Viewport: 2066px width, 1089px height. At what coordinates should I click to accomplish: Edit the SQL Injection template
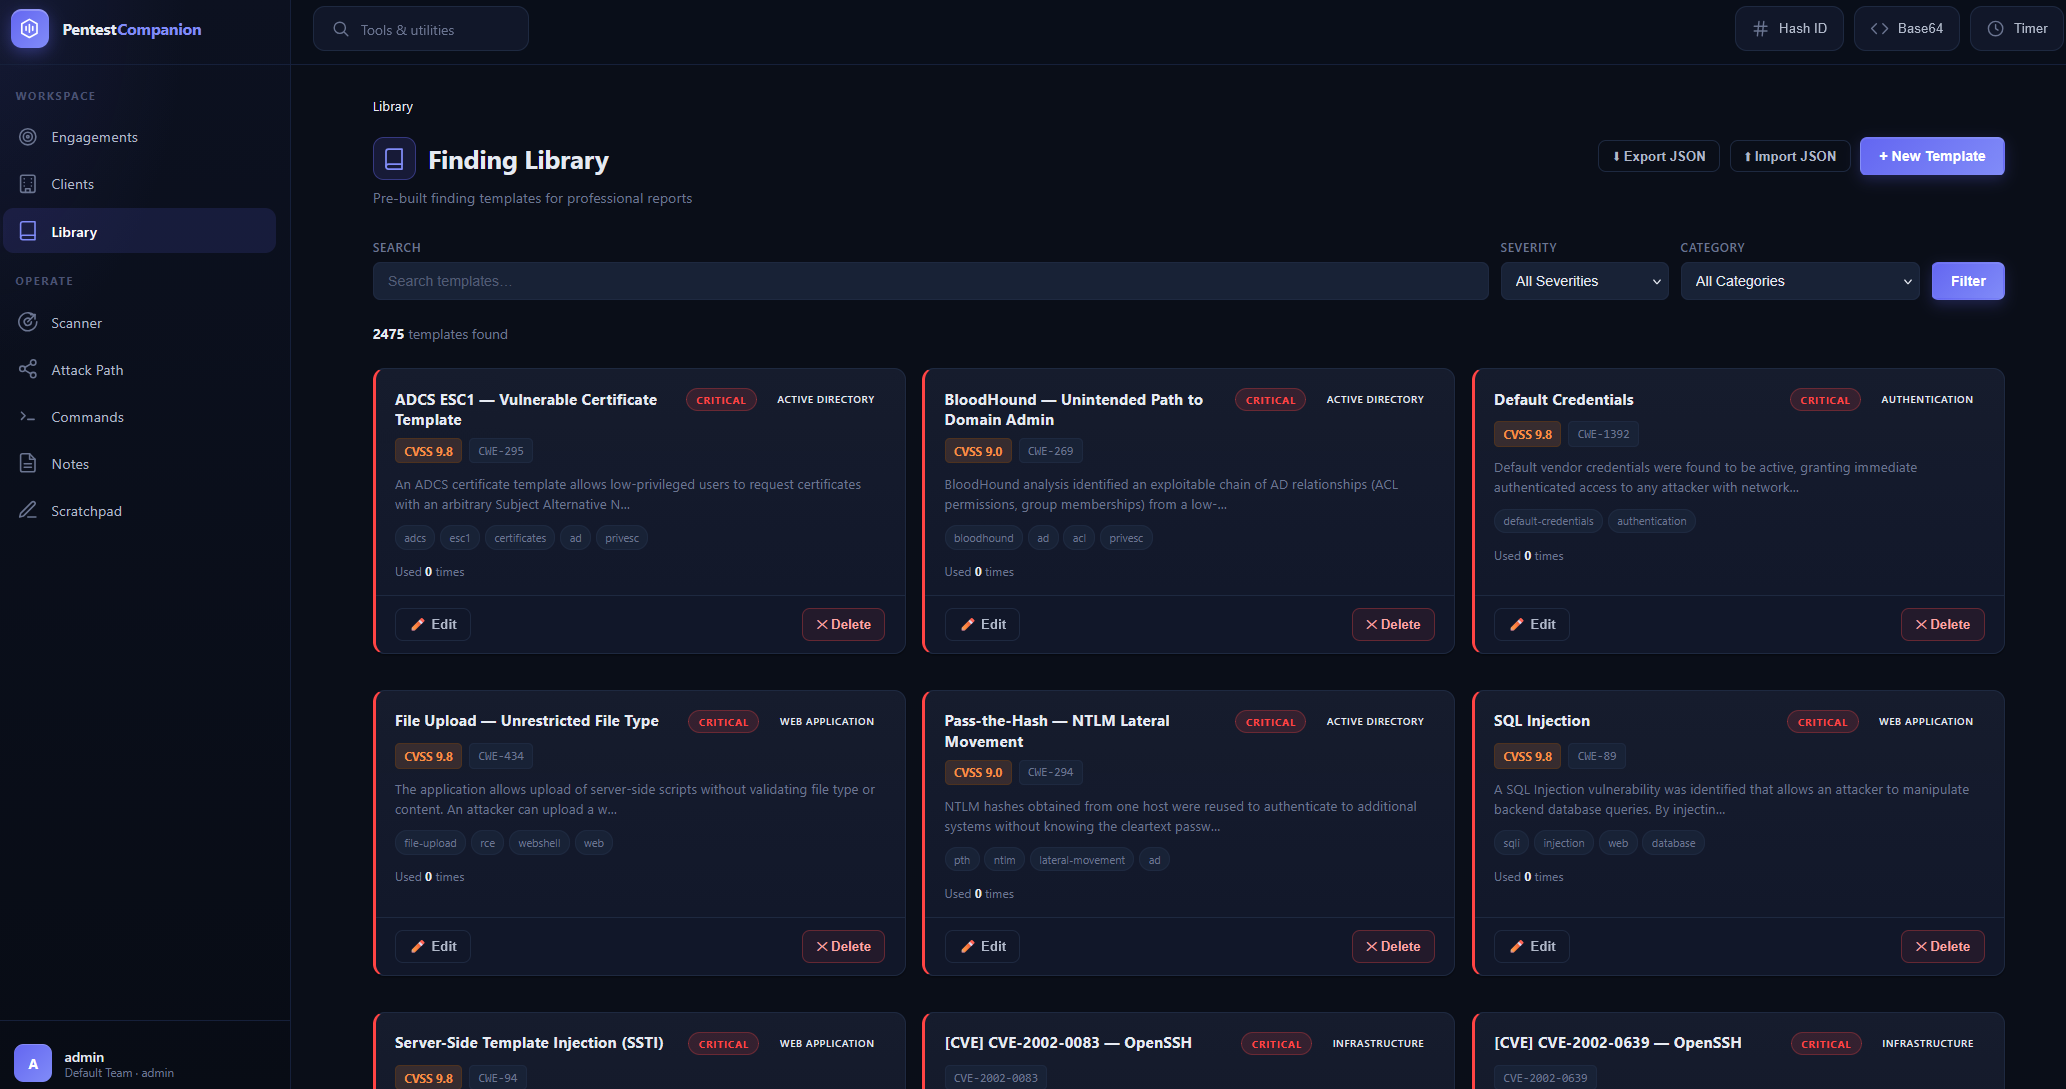coord(1532,946)
